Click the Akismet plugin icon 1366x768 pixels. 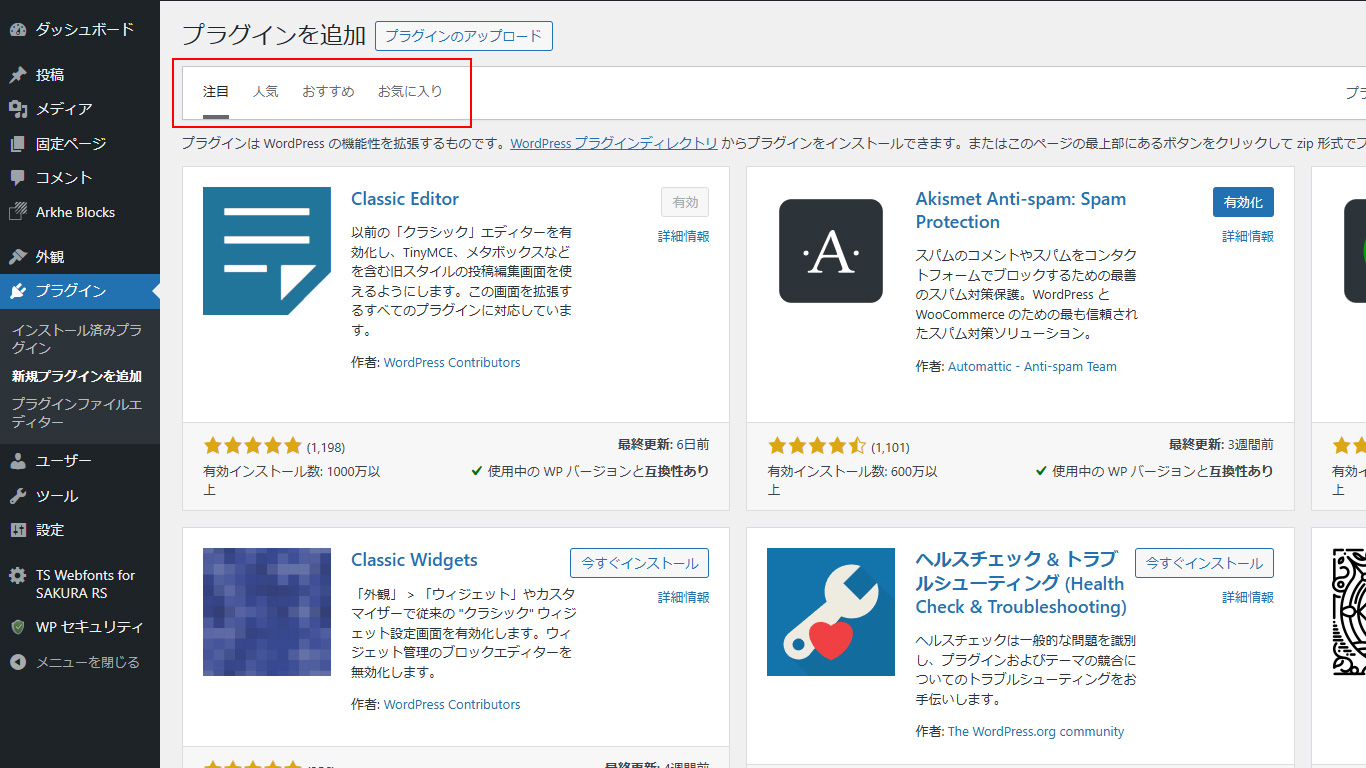click(x=831, y=251)
